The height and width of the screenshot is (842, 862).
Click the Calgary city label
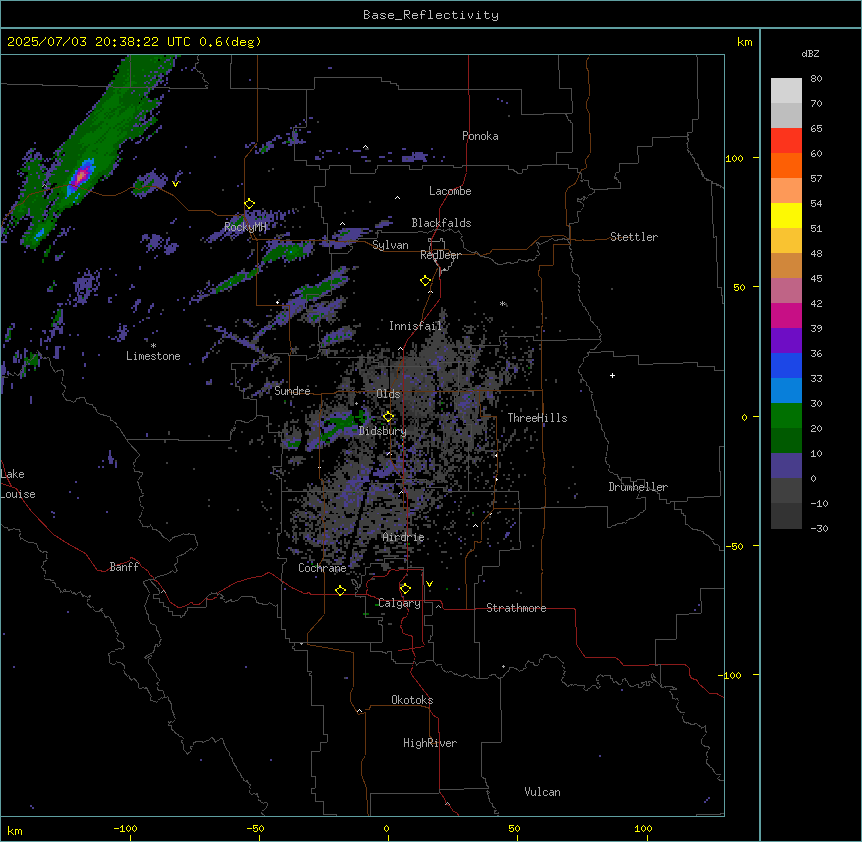click(x=399, y=603)
